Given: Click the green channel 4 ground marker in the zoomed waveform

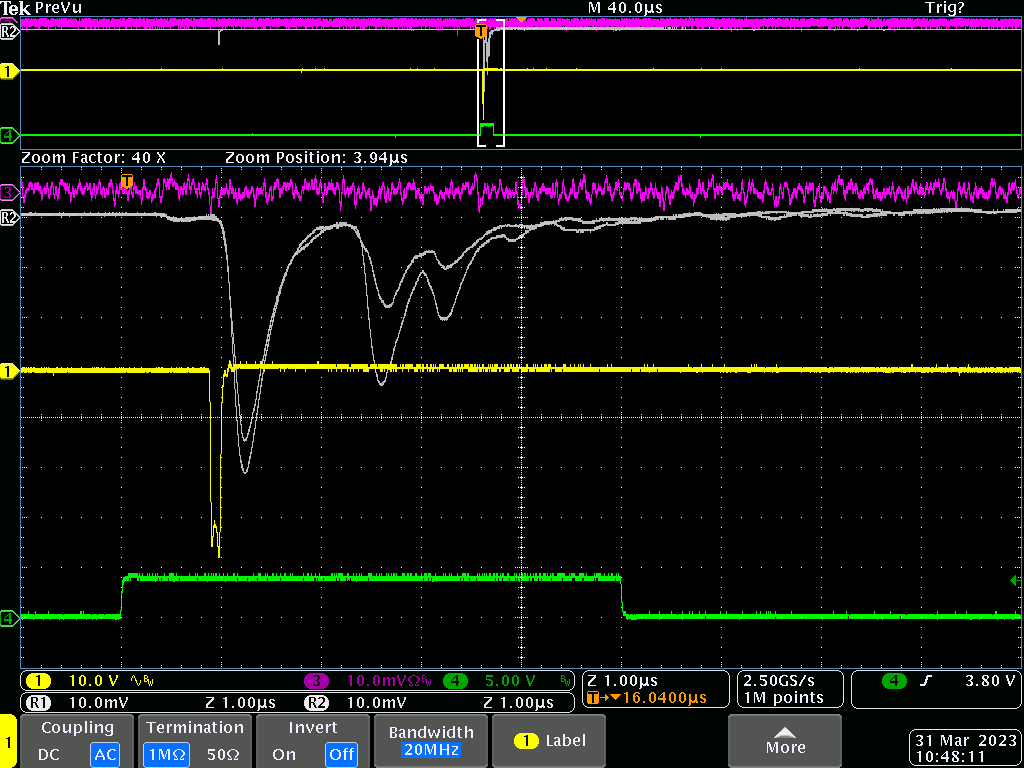Looking at the screenshot, I should (9, 618).
